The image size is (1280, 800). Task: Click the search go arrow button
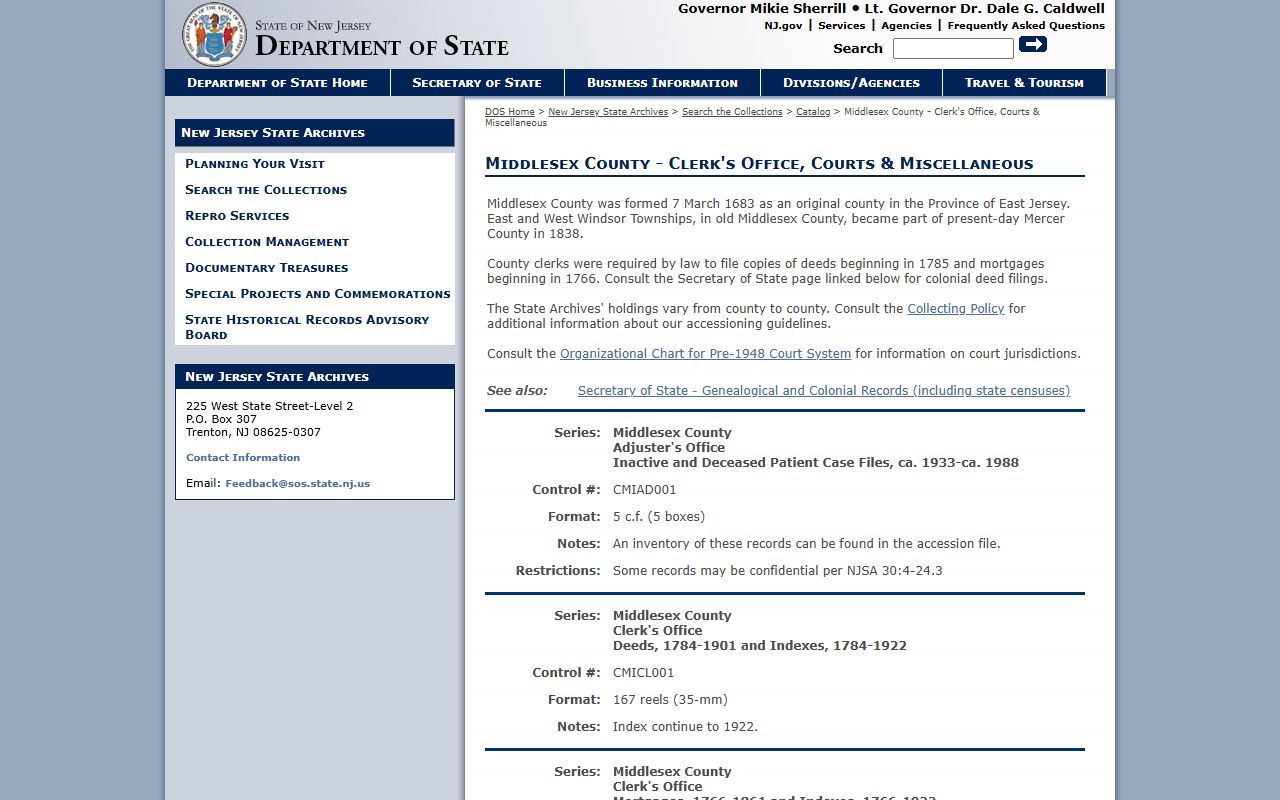(x=1033, y=44)
